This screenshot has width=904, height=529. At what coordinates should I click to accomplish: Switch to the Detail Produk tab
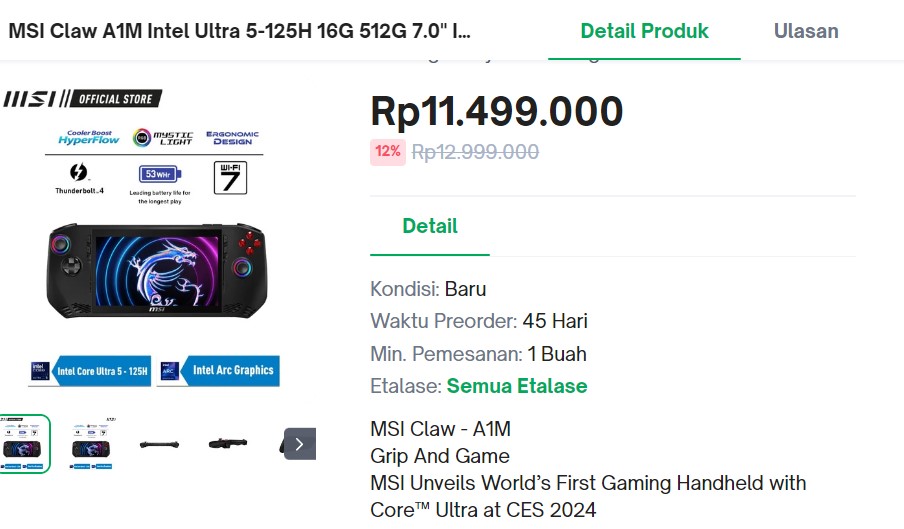[644, 30]
